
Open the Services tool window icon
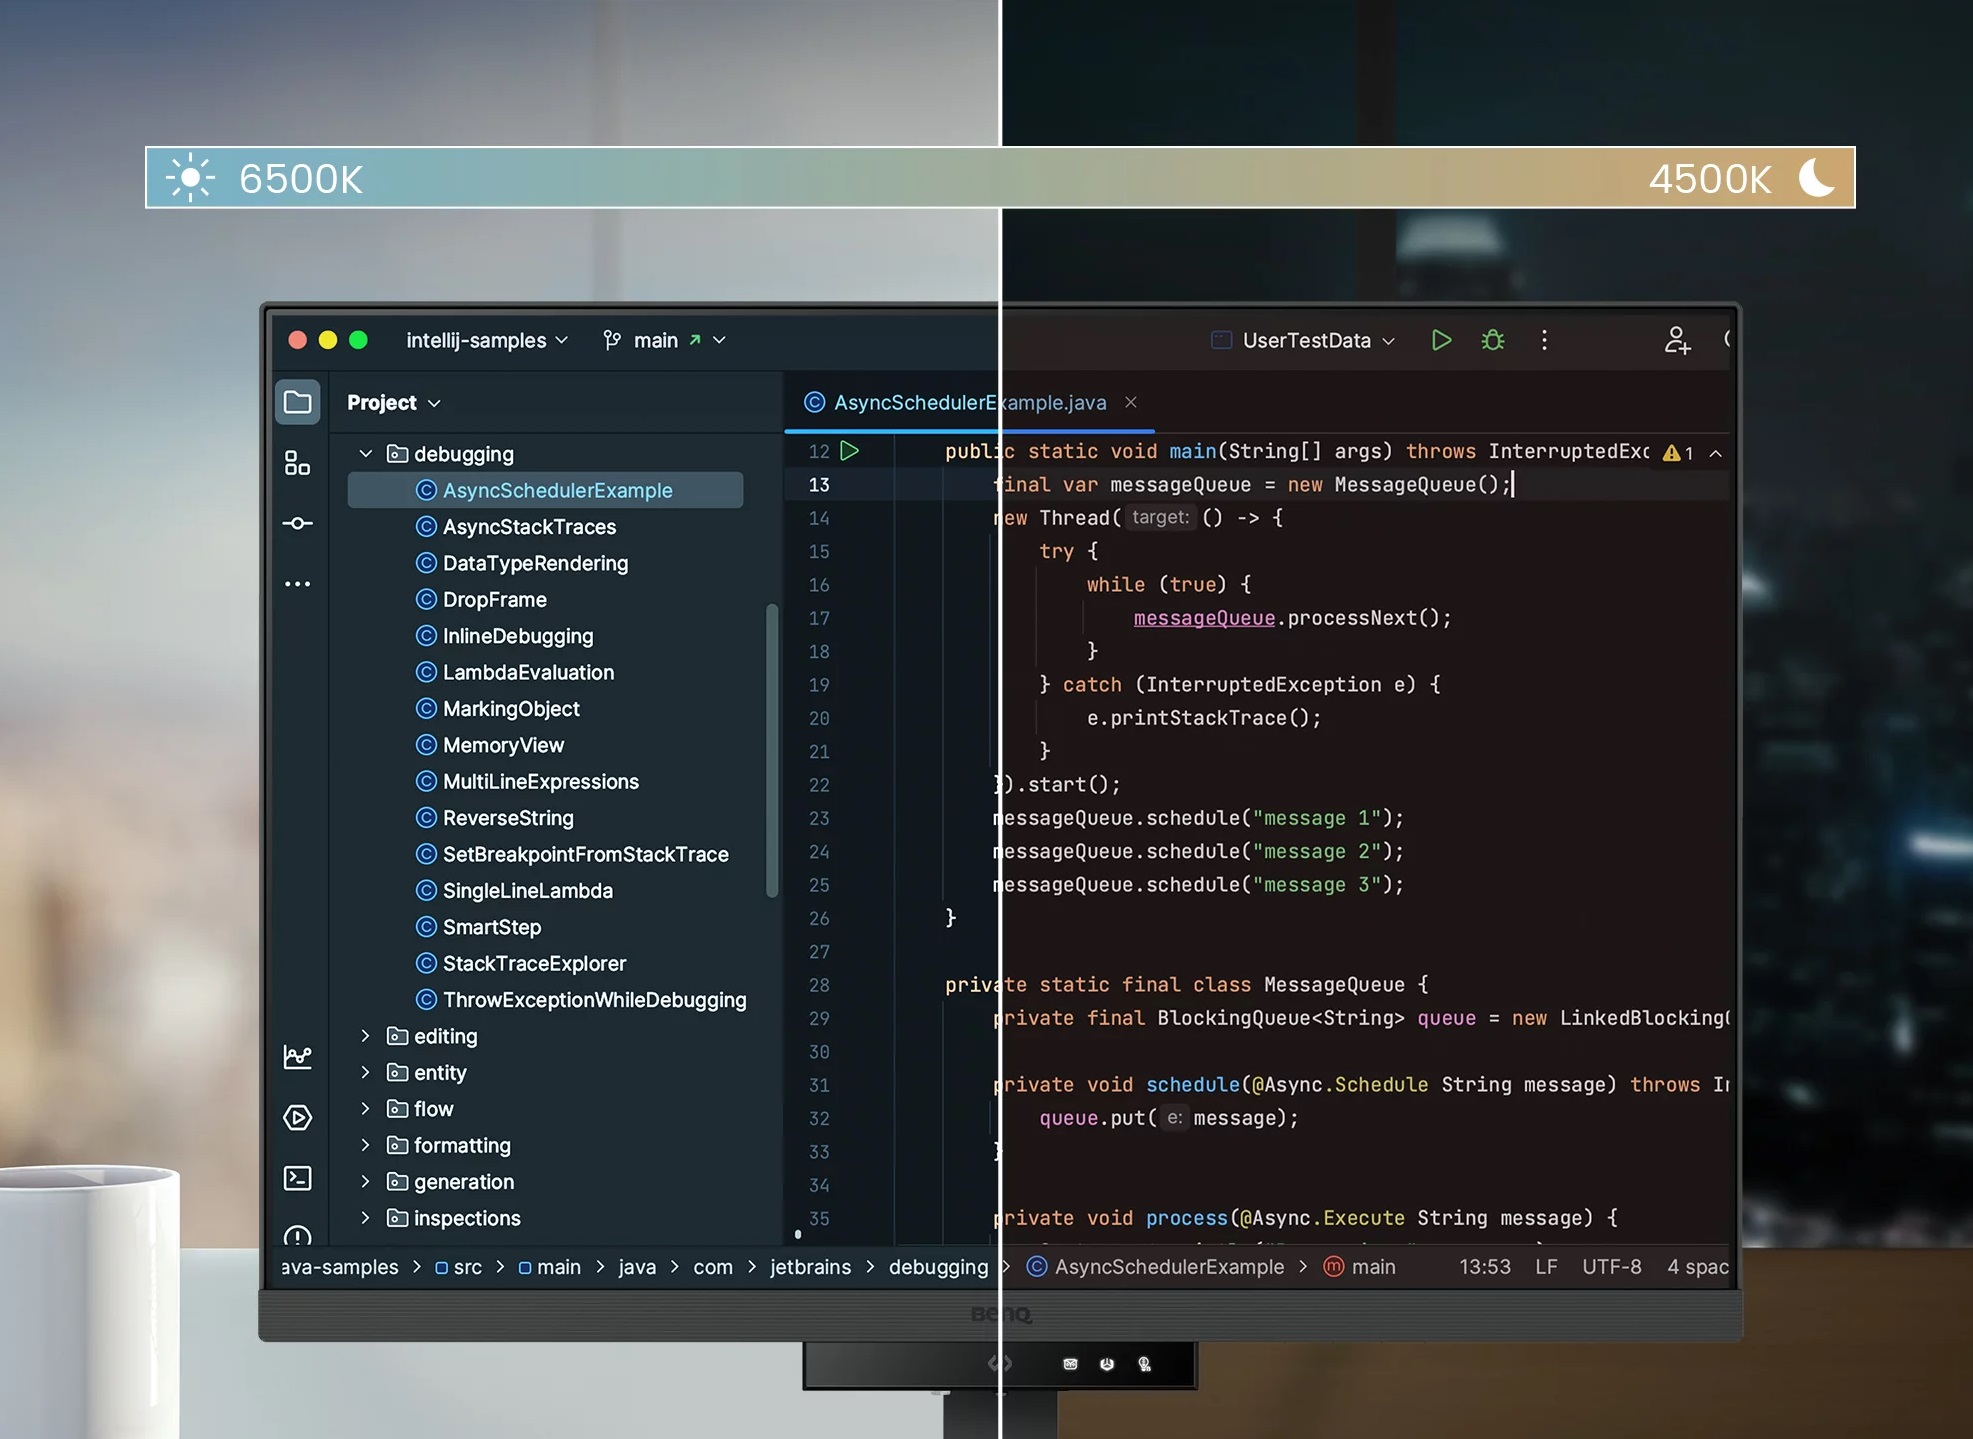(298, 1117)
